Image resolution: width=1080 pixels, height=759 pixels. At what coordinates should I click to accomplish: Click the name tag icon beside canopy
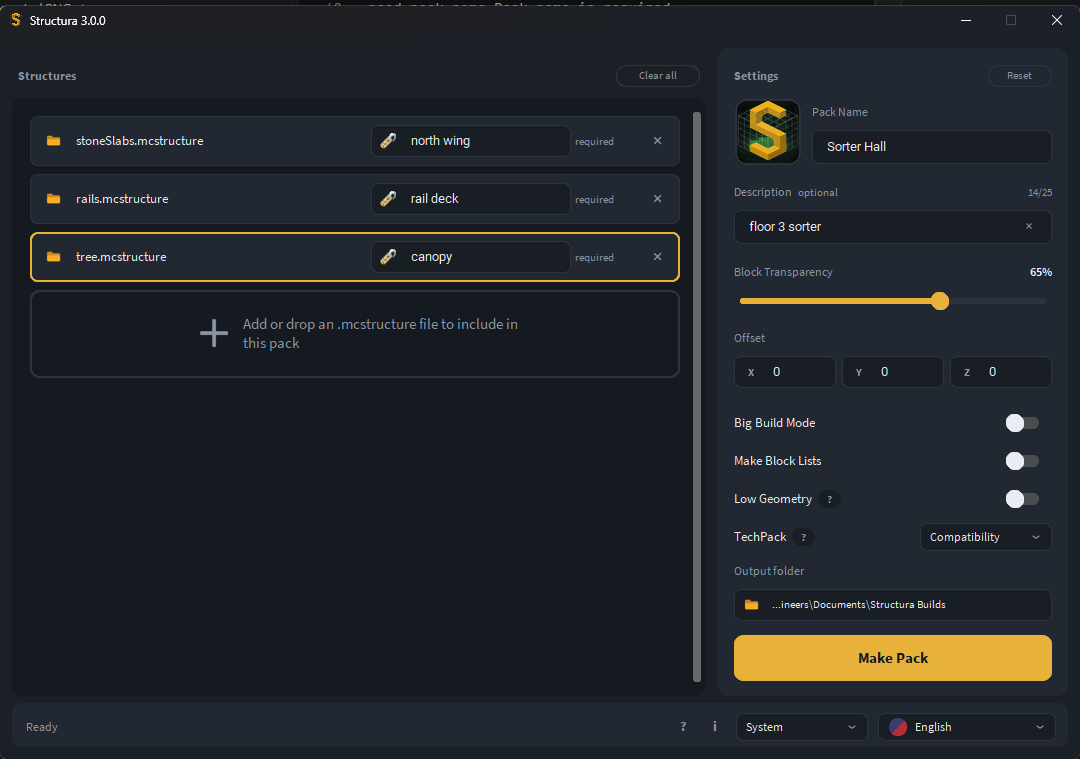click(388, 256)
